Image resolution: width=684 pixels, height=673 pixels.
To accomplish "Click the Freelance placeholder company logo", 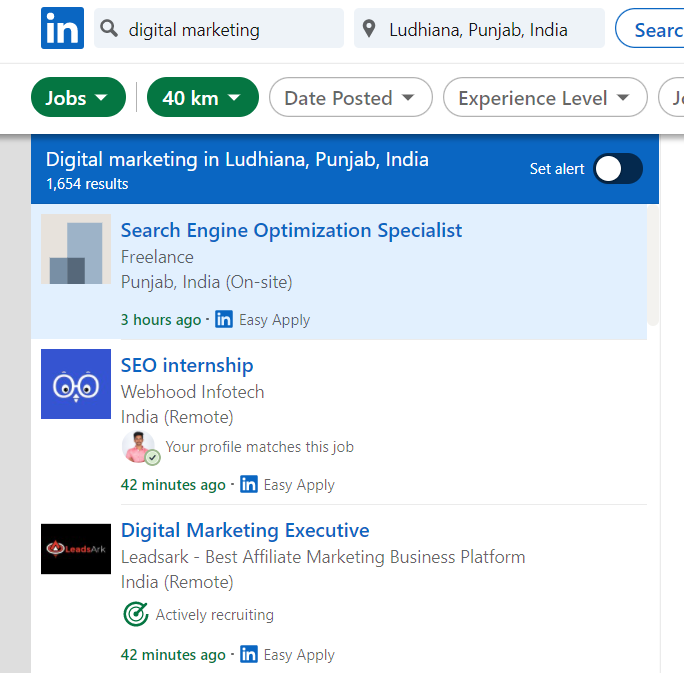I will (76, 249).
